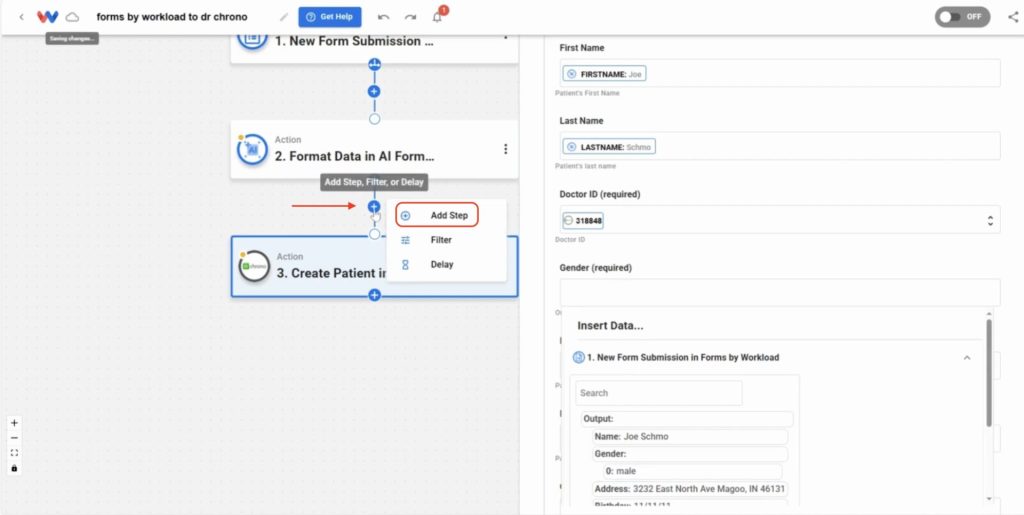Undo the last change
Screen dimensions: 1024x515
383,17
